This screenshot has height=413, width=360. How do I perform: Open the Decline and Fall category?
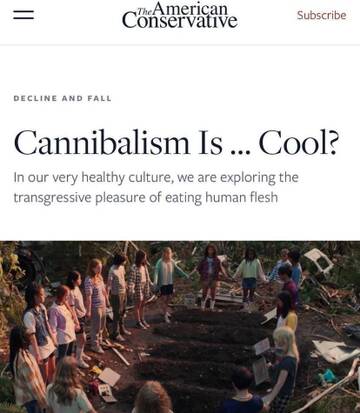[x=62, y=99]
